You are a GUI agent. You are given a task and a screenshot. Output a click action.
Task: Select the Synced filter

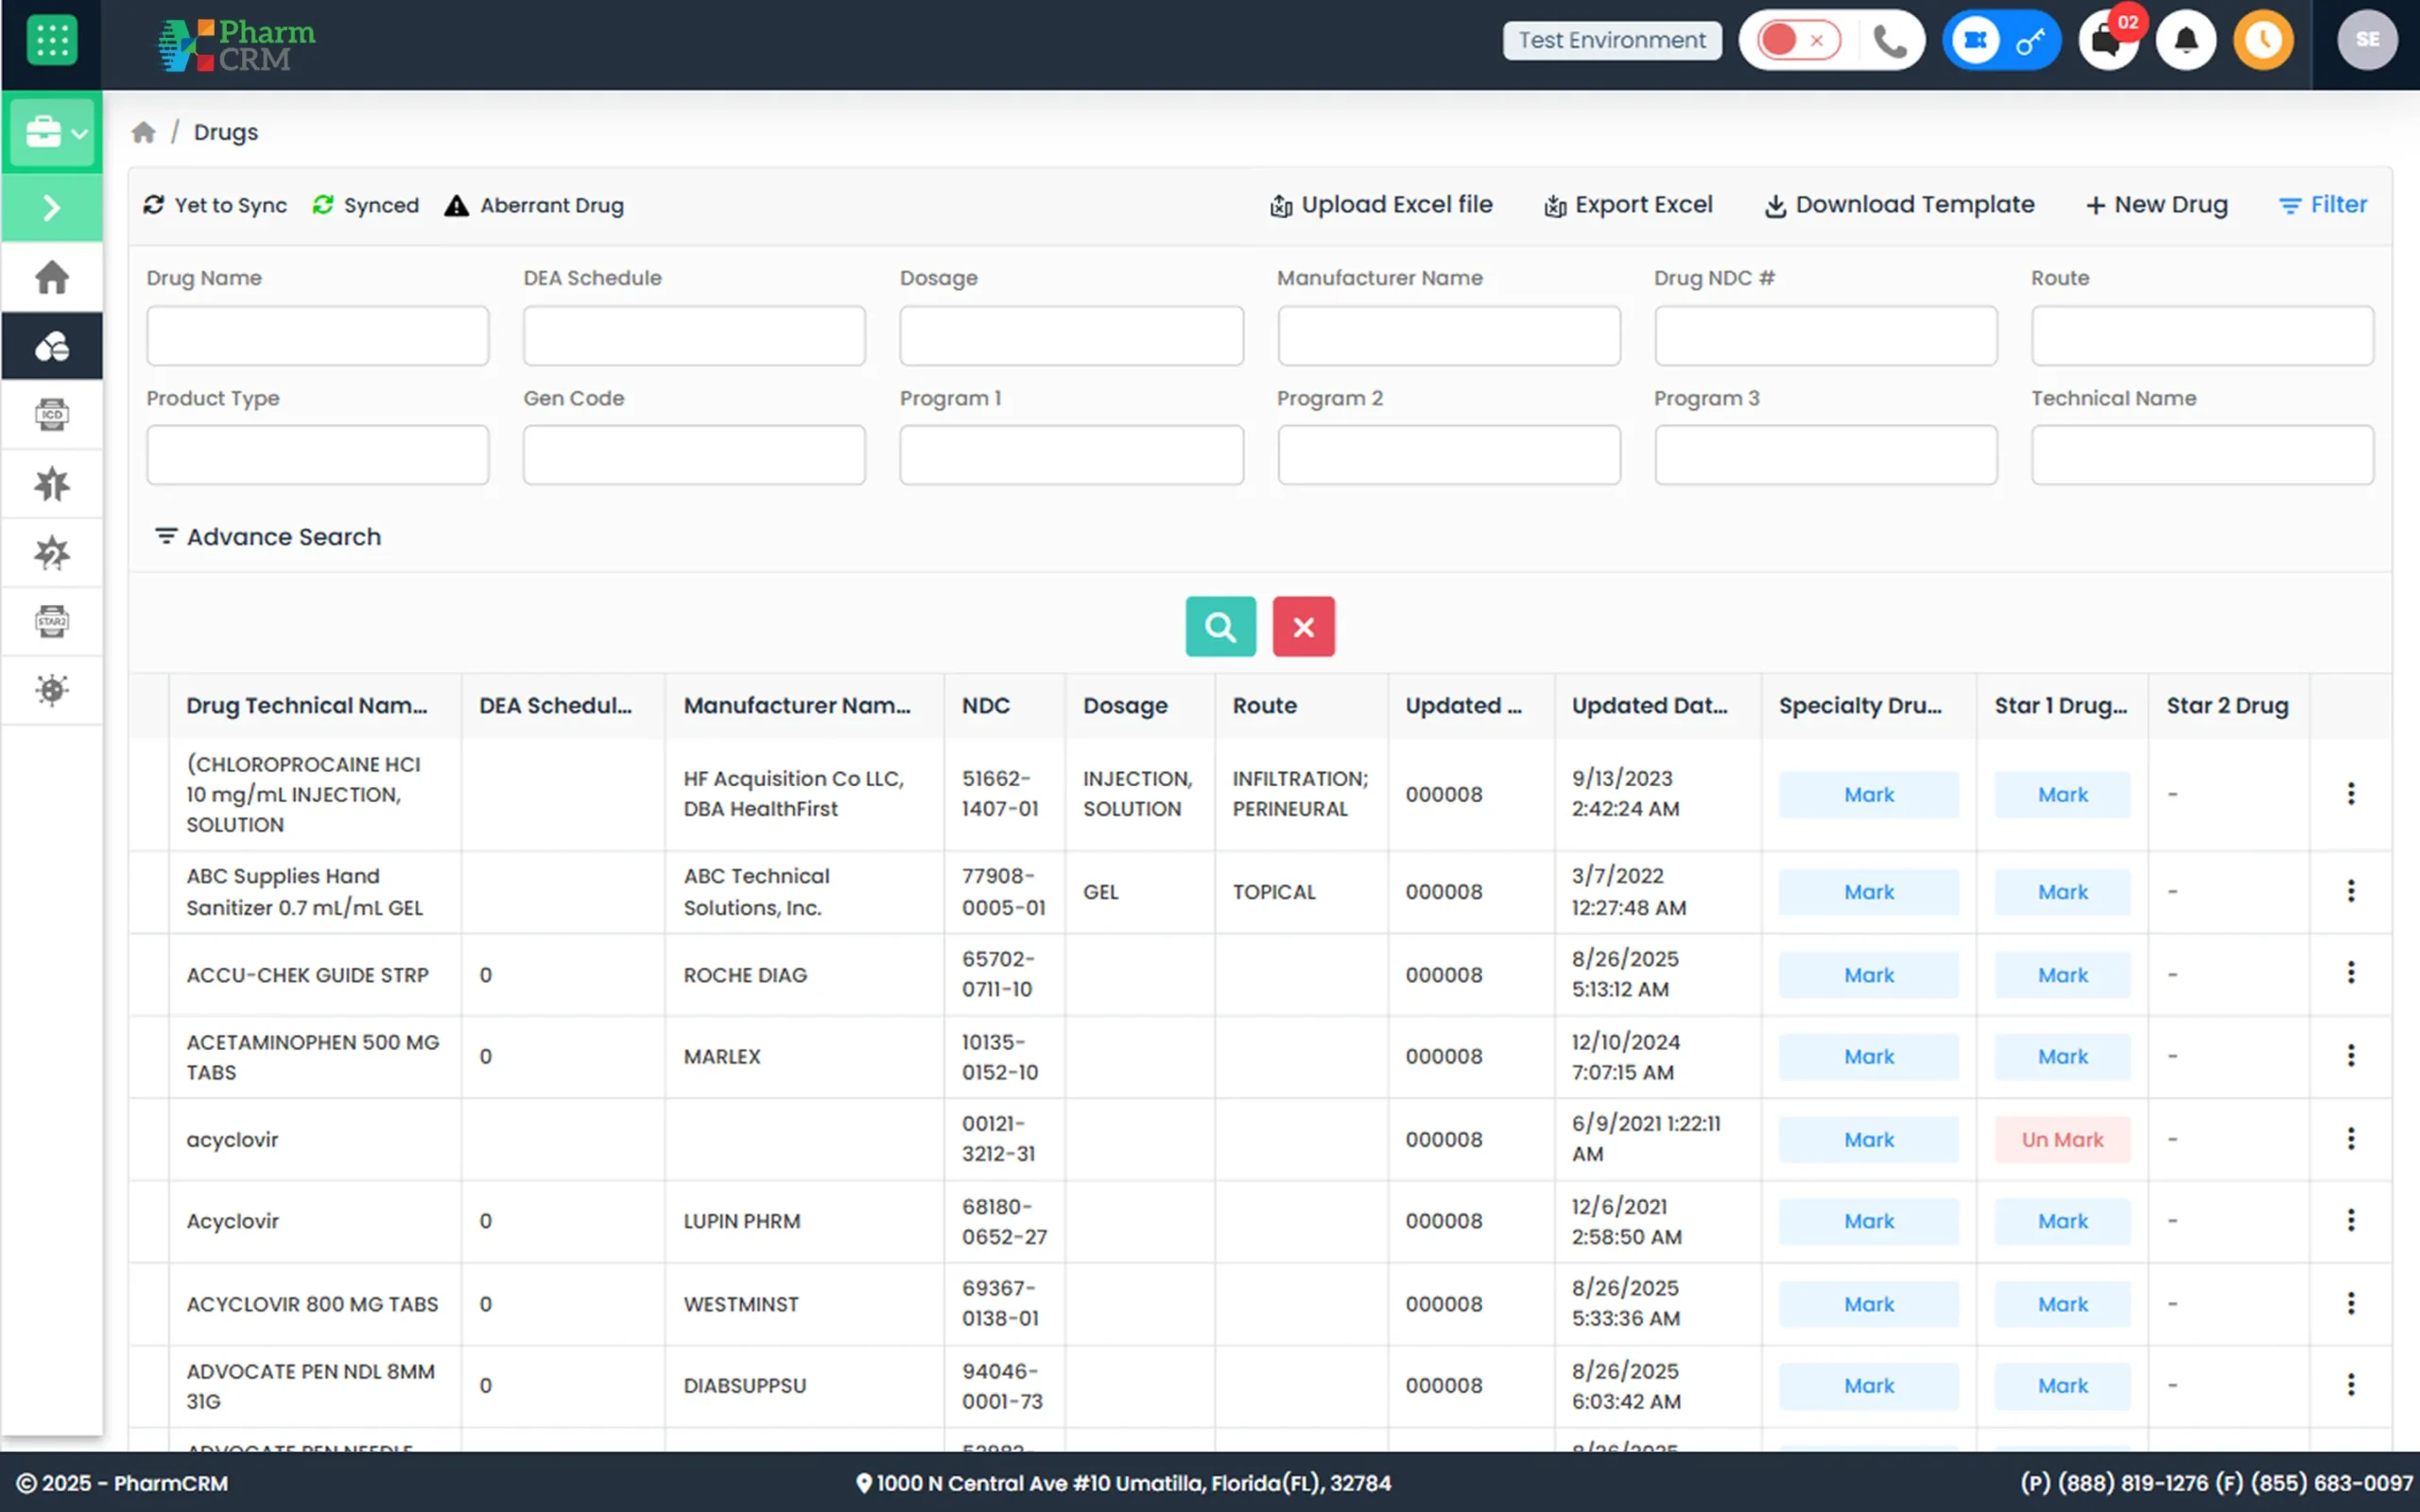coord(366,205)
